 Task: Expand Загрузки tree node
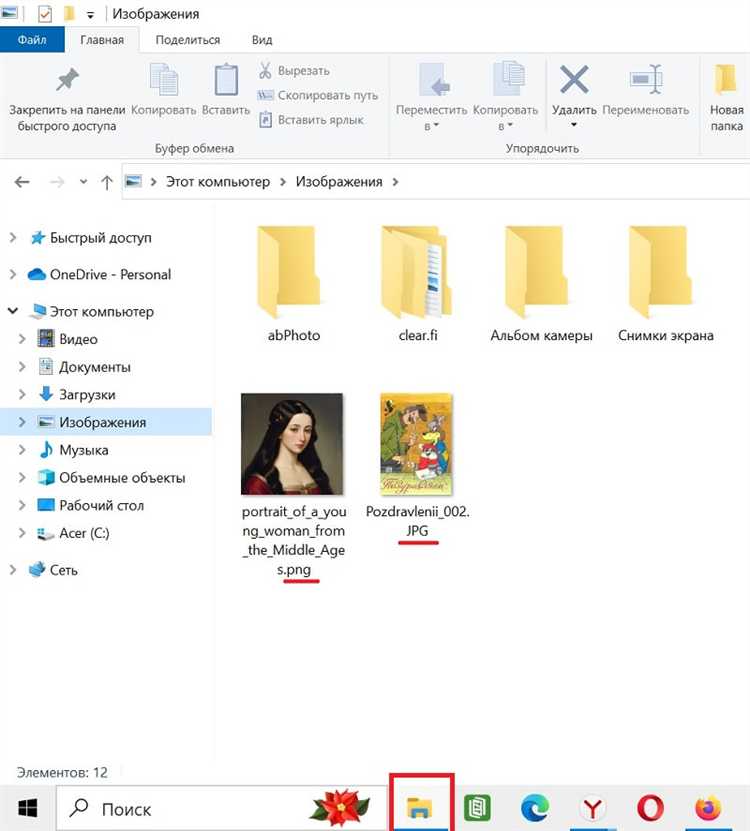pos(22,394)
